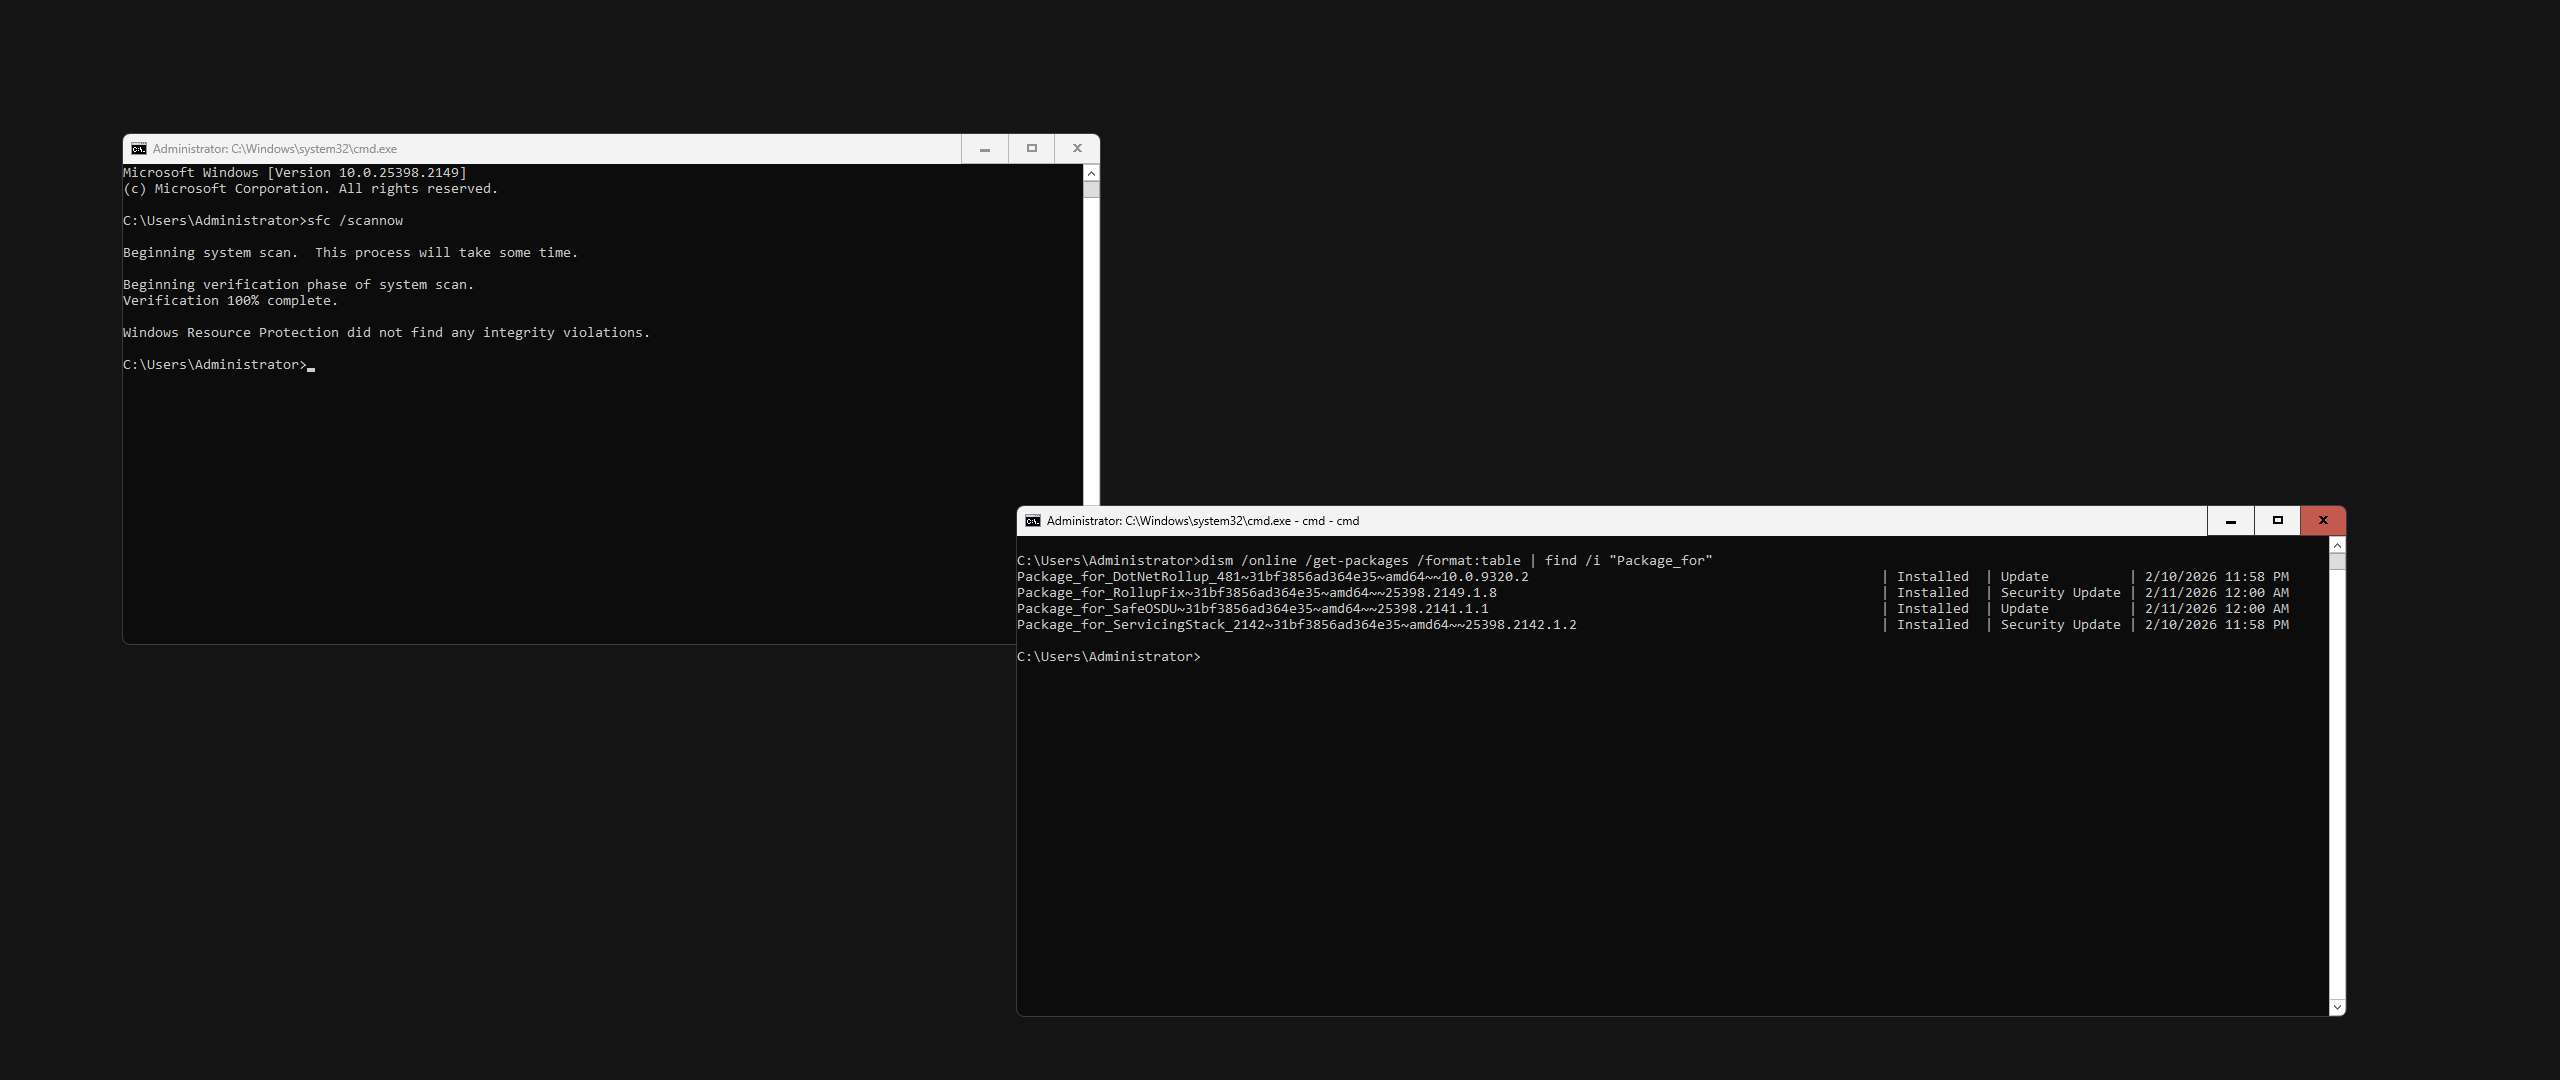Viewport: 2560px width, 1080px height.
Task: Close the sfc /scannow command prompt window
Action: [1077, 149]
